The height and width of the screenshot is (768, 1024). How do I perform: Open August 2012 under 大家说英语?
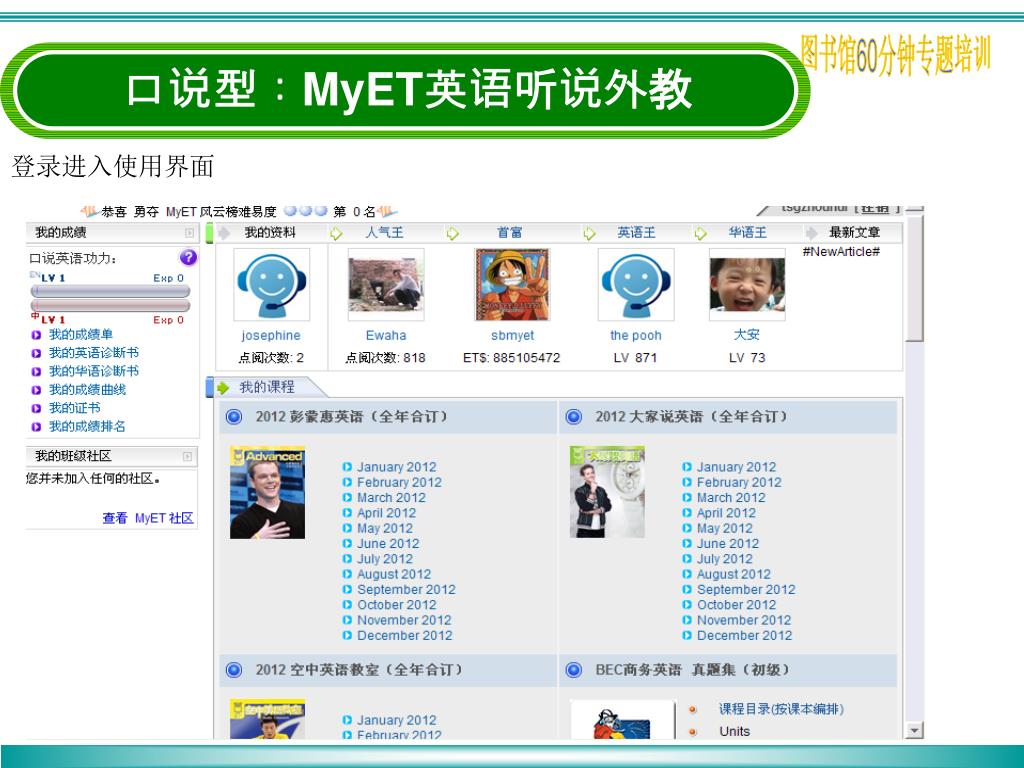coord(733,574)
